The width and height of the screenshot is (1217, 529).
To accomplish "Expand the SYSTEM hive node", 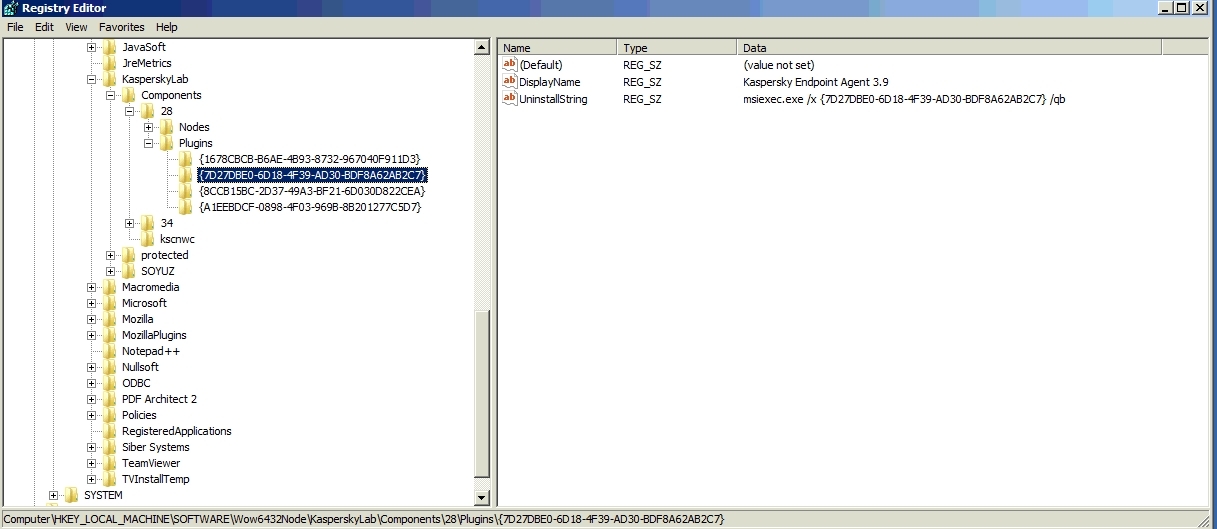I will (x=54, y=495).
